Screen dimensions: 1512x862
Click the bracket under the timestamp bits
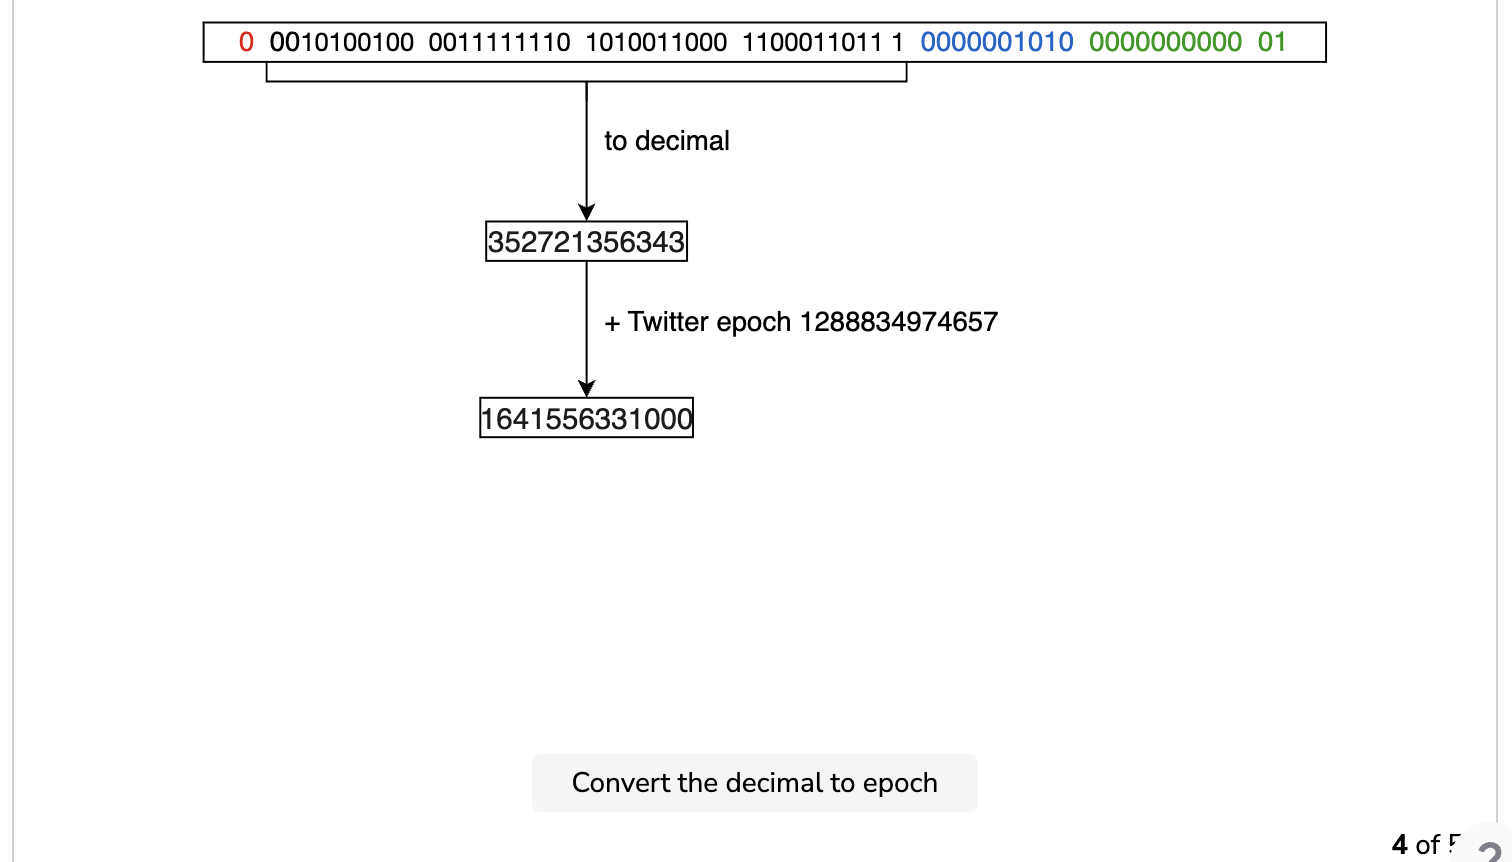click(586, 73)
